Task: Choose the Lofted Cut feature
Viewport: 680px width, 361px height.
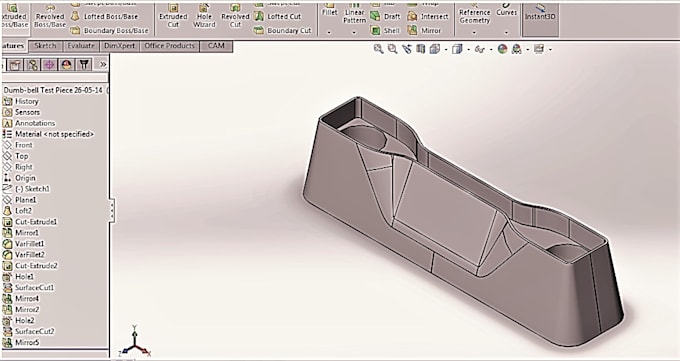Action: 278,16
